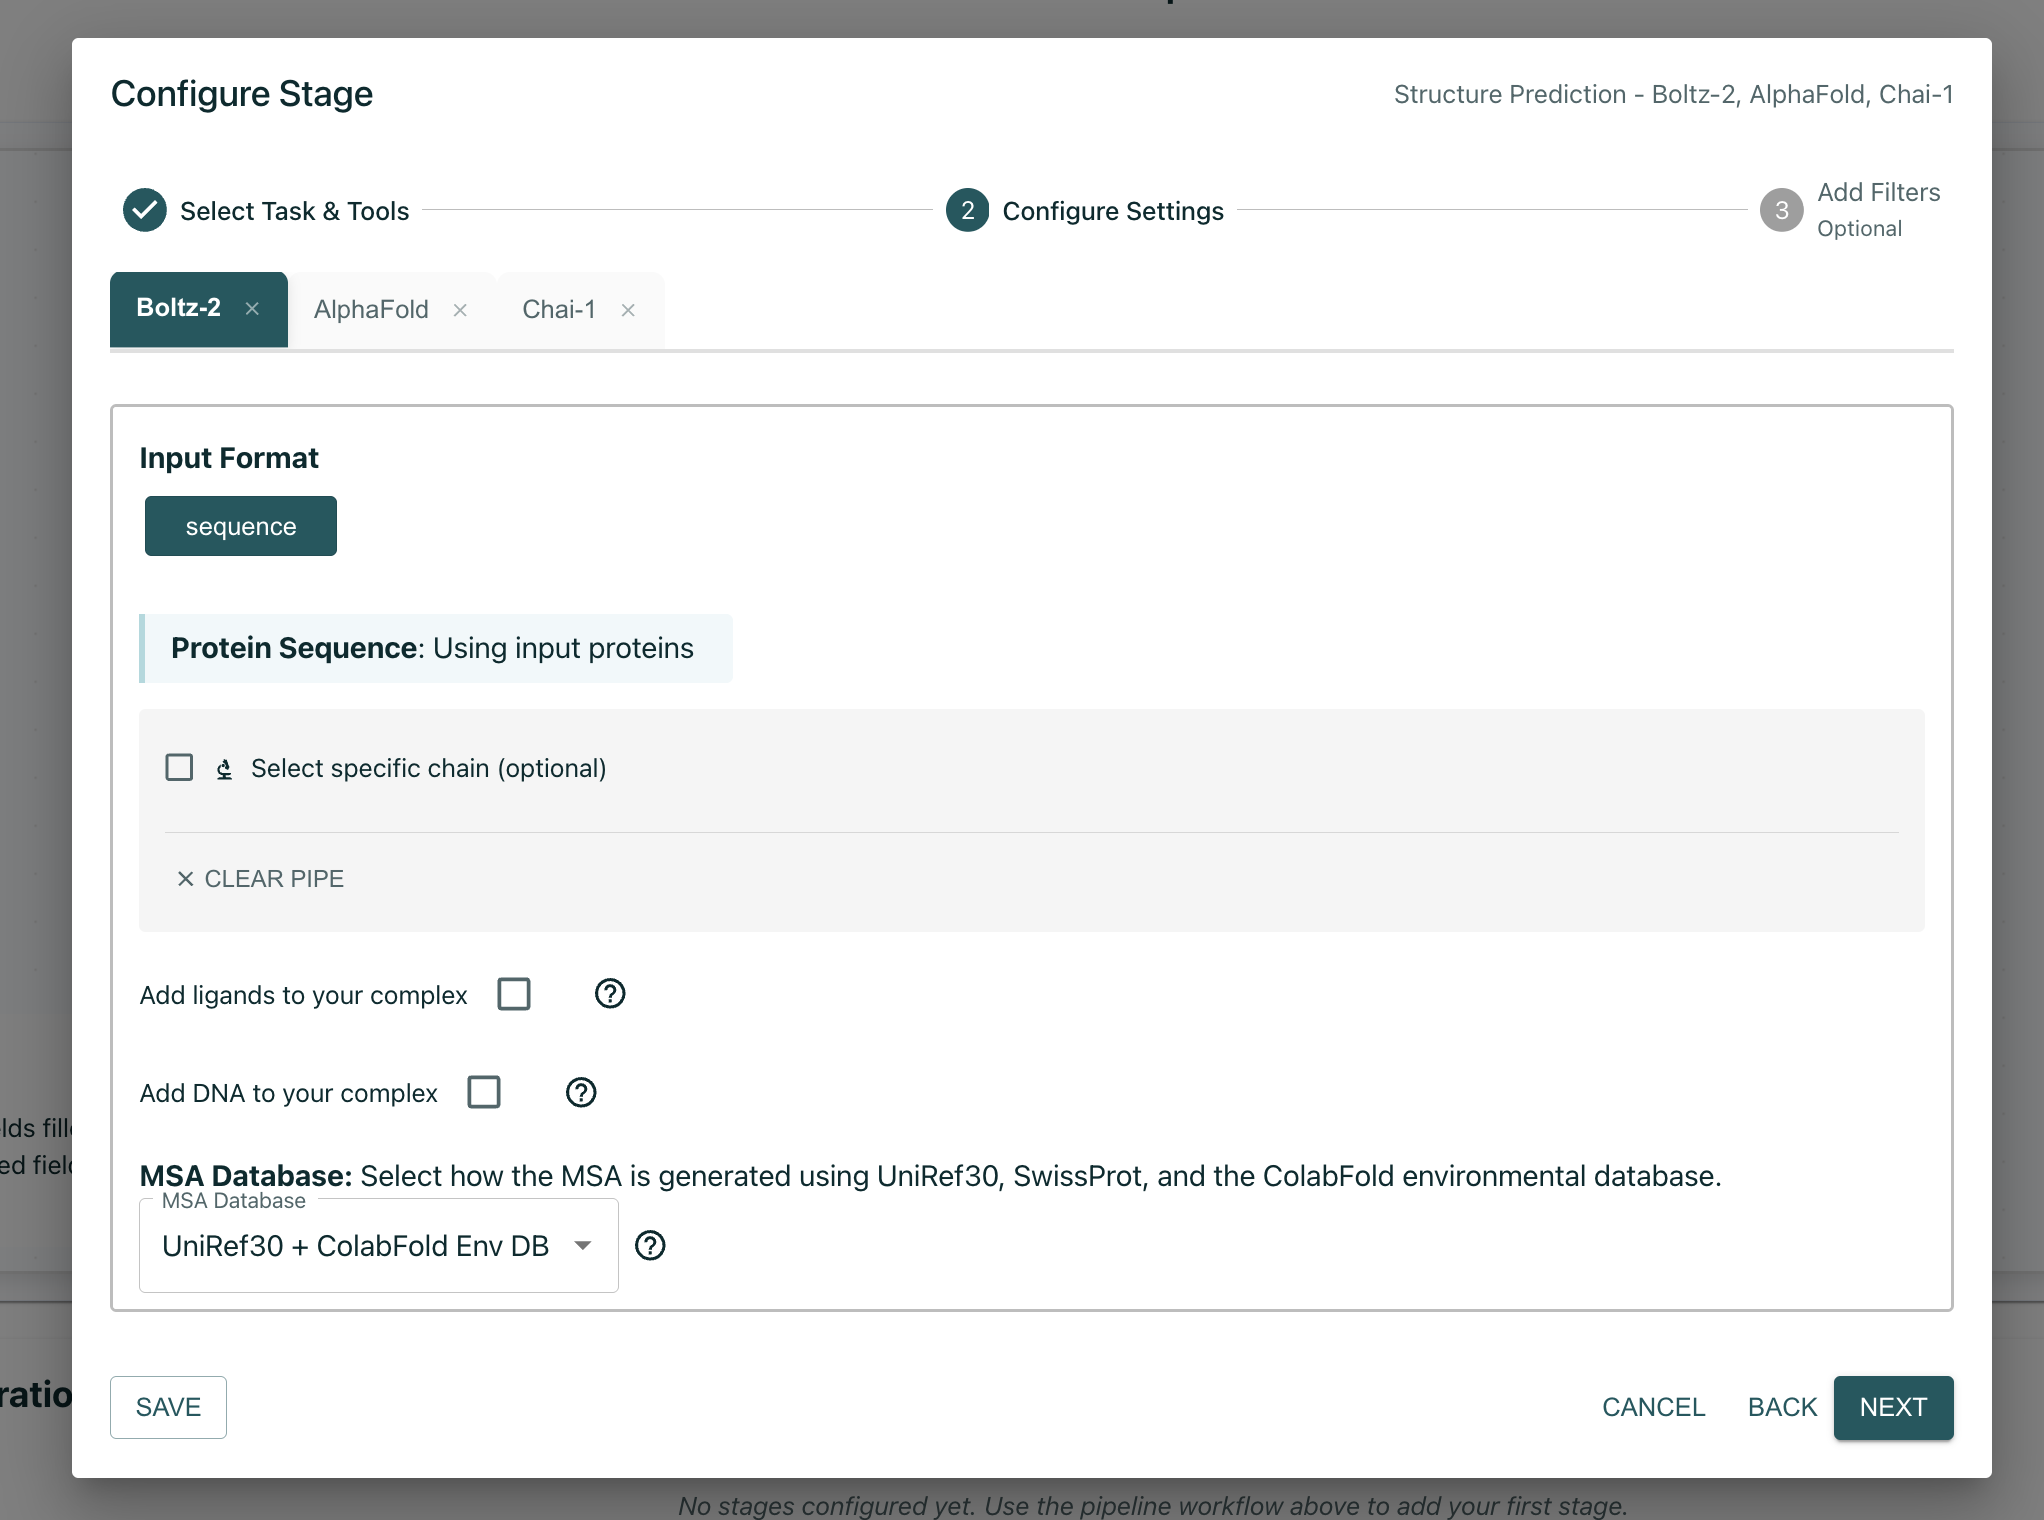Click the chain icon near specific chain option

point(223,768)
